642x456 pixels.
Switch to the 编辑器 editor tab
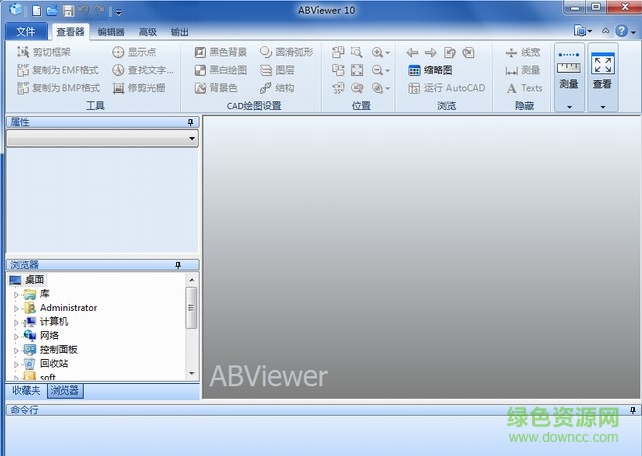pos(111,32)
